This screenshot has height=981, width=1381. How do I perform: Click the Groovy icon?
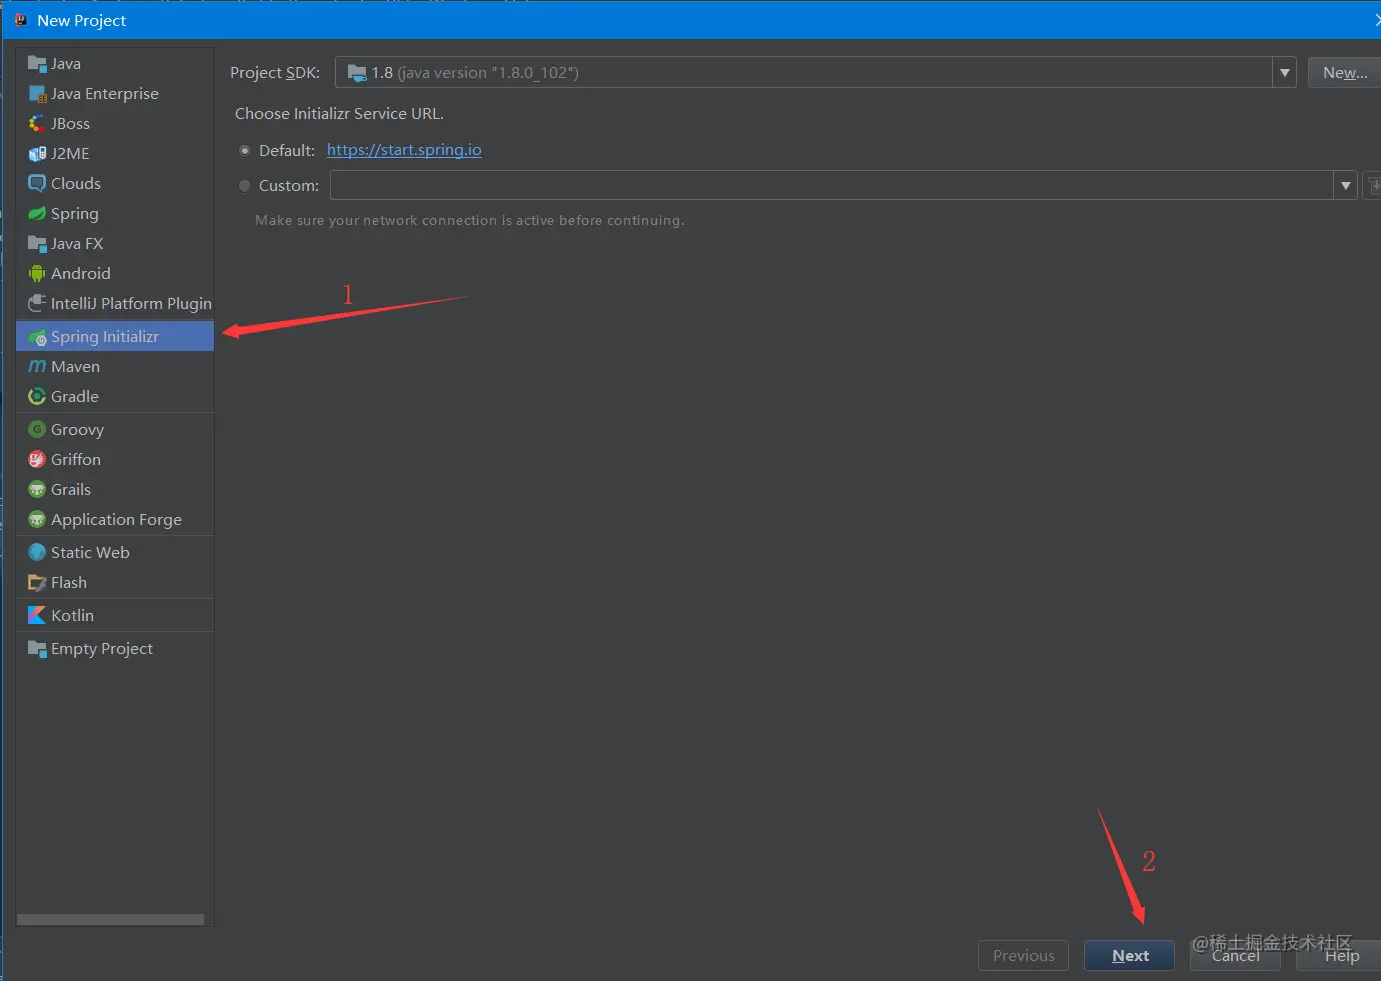tap(37, 430)
